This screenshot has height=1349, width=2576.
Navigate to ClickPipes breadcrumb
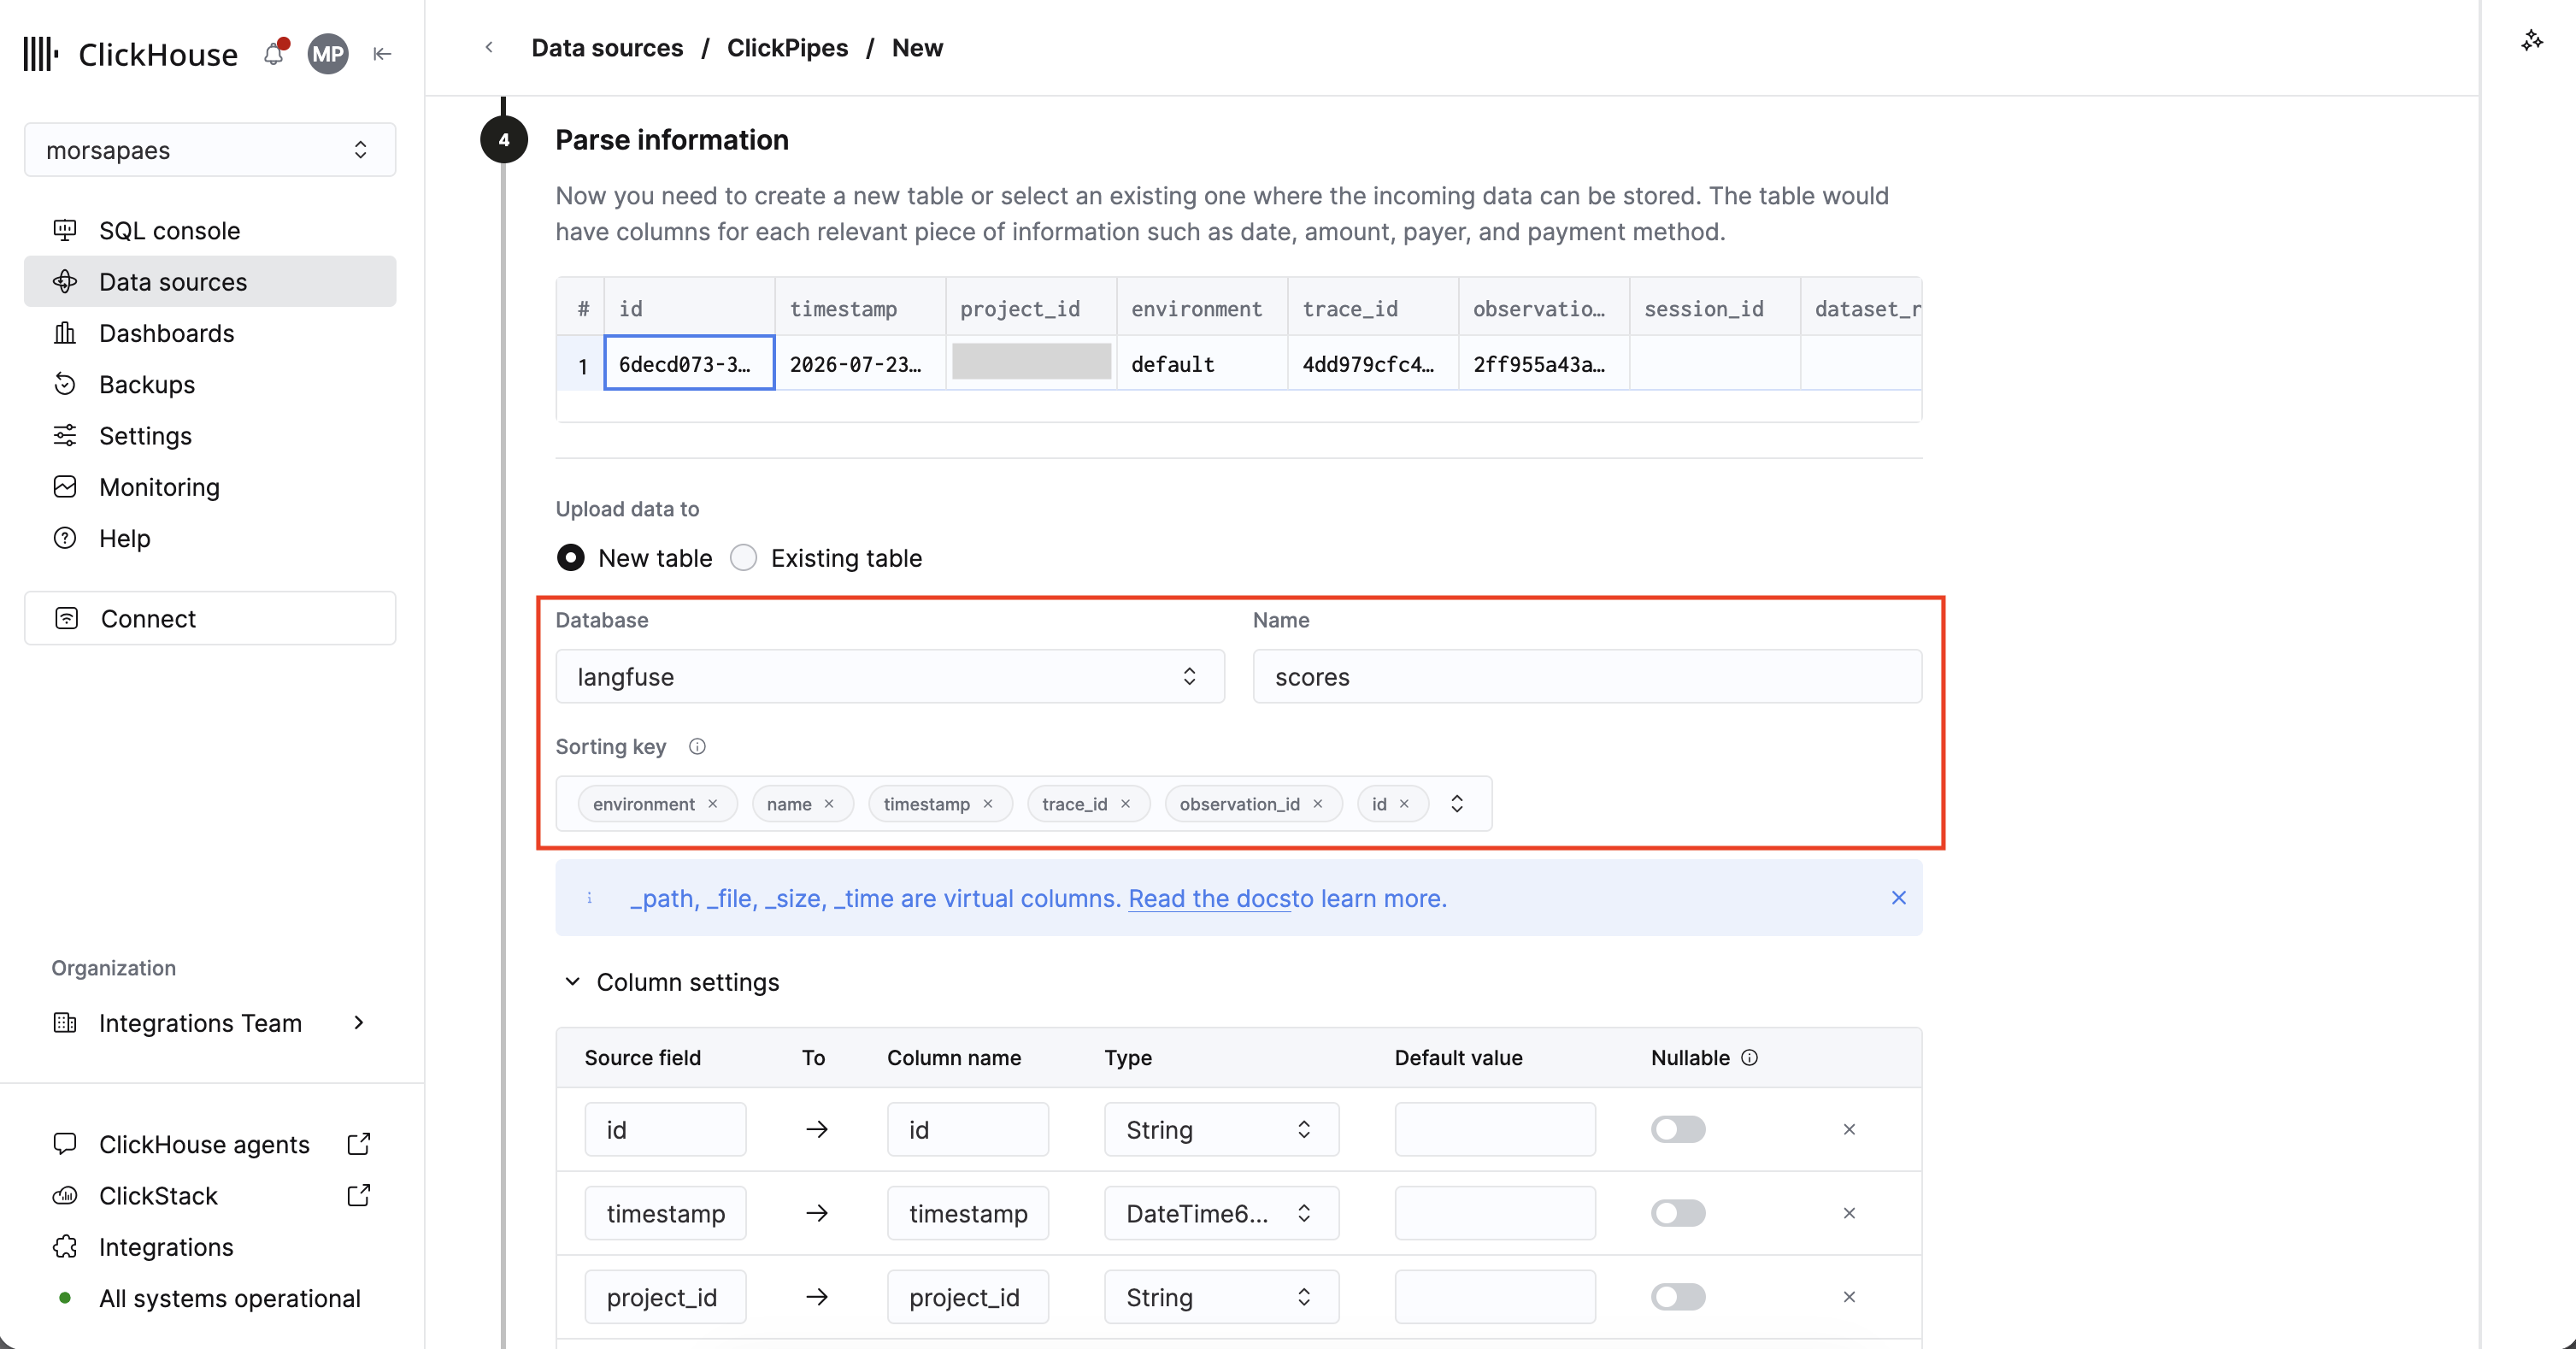(787, 48)
